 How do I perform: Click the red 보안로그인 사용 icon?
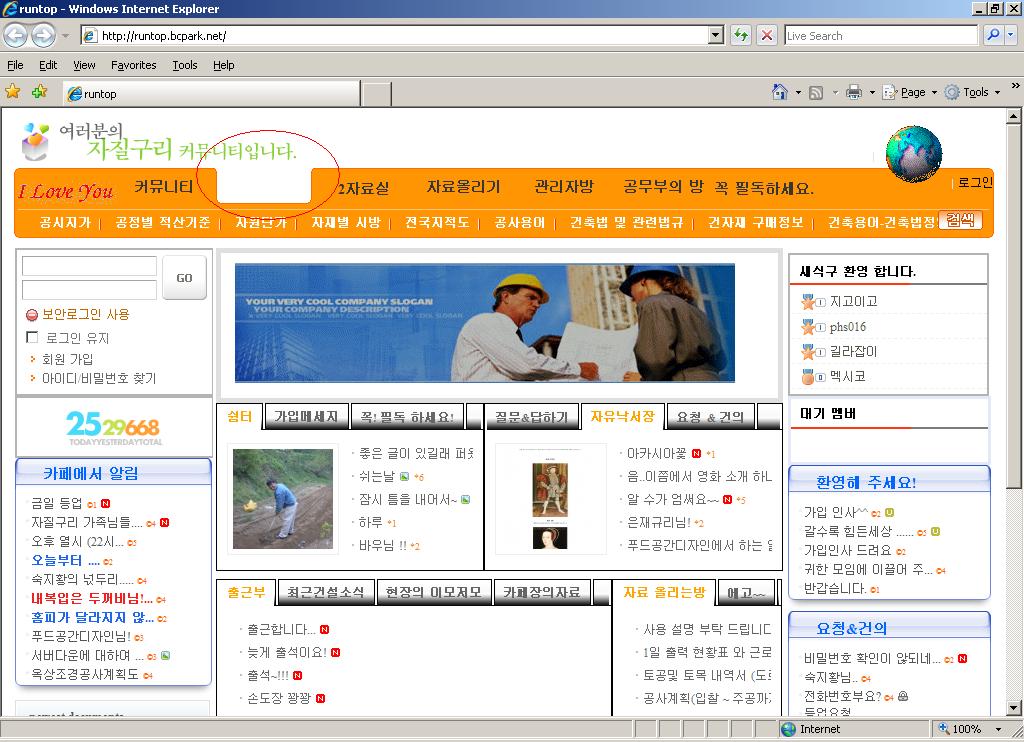[x=32, y=315]
